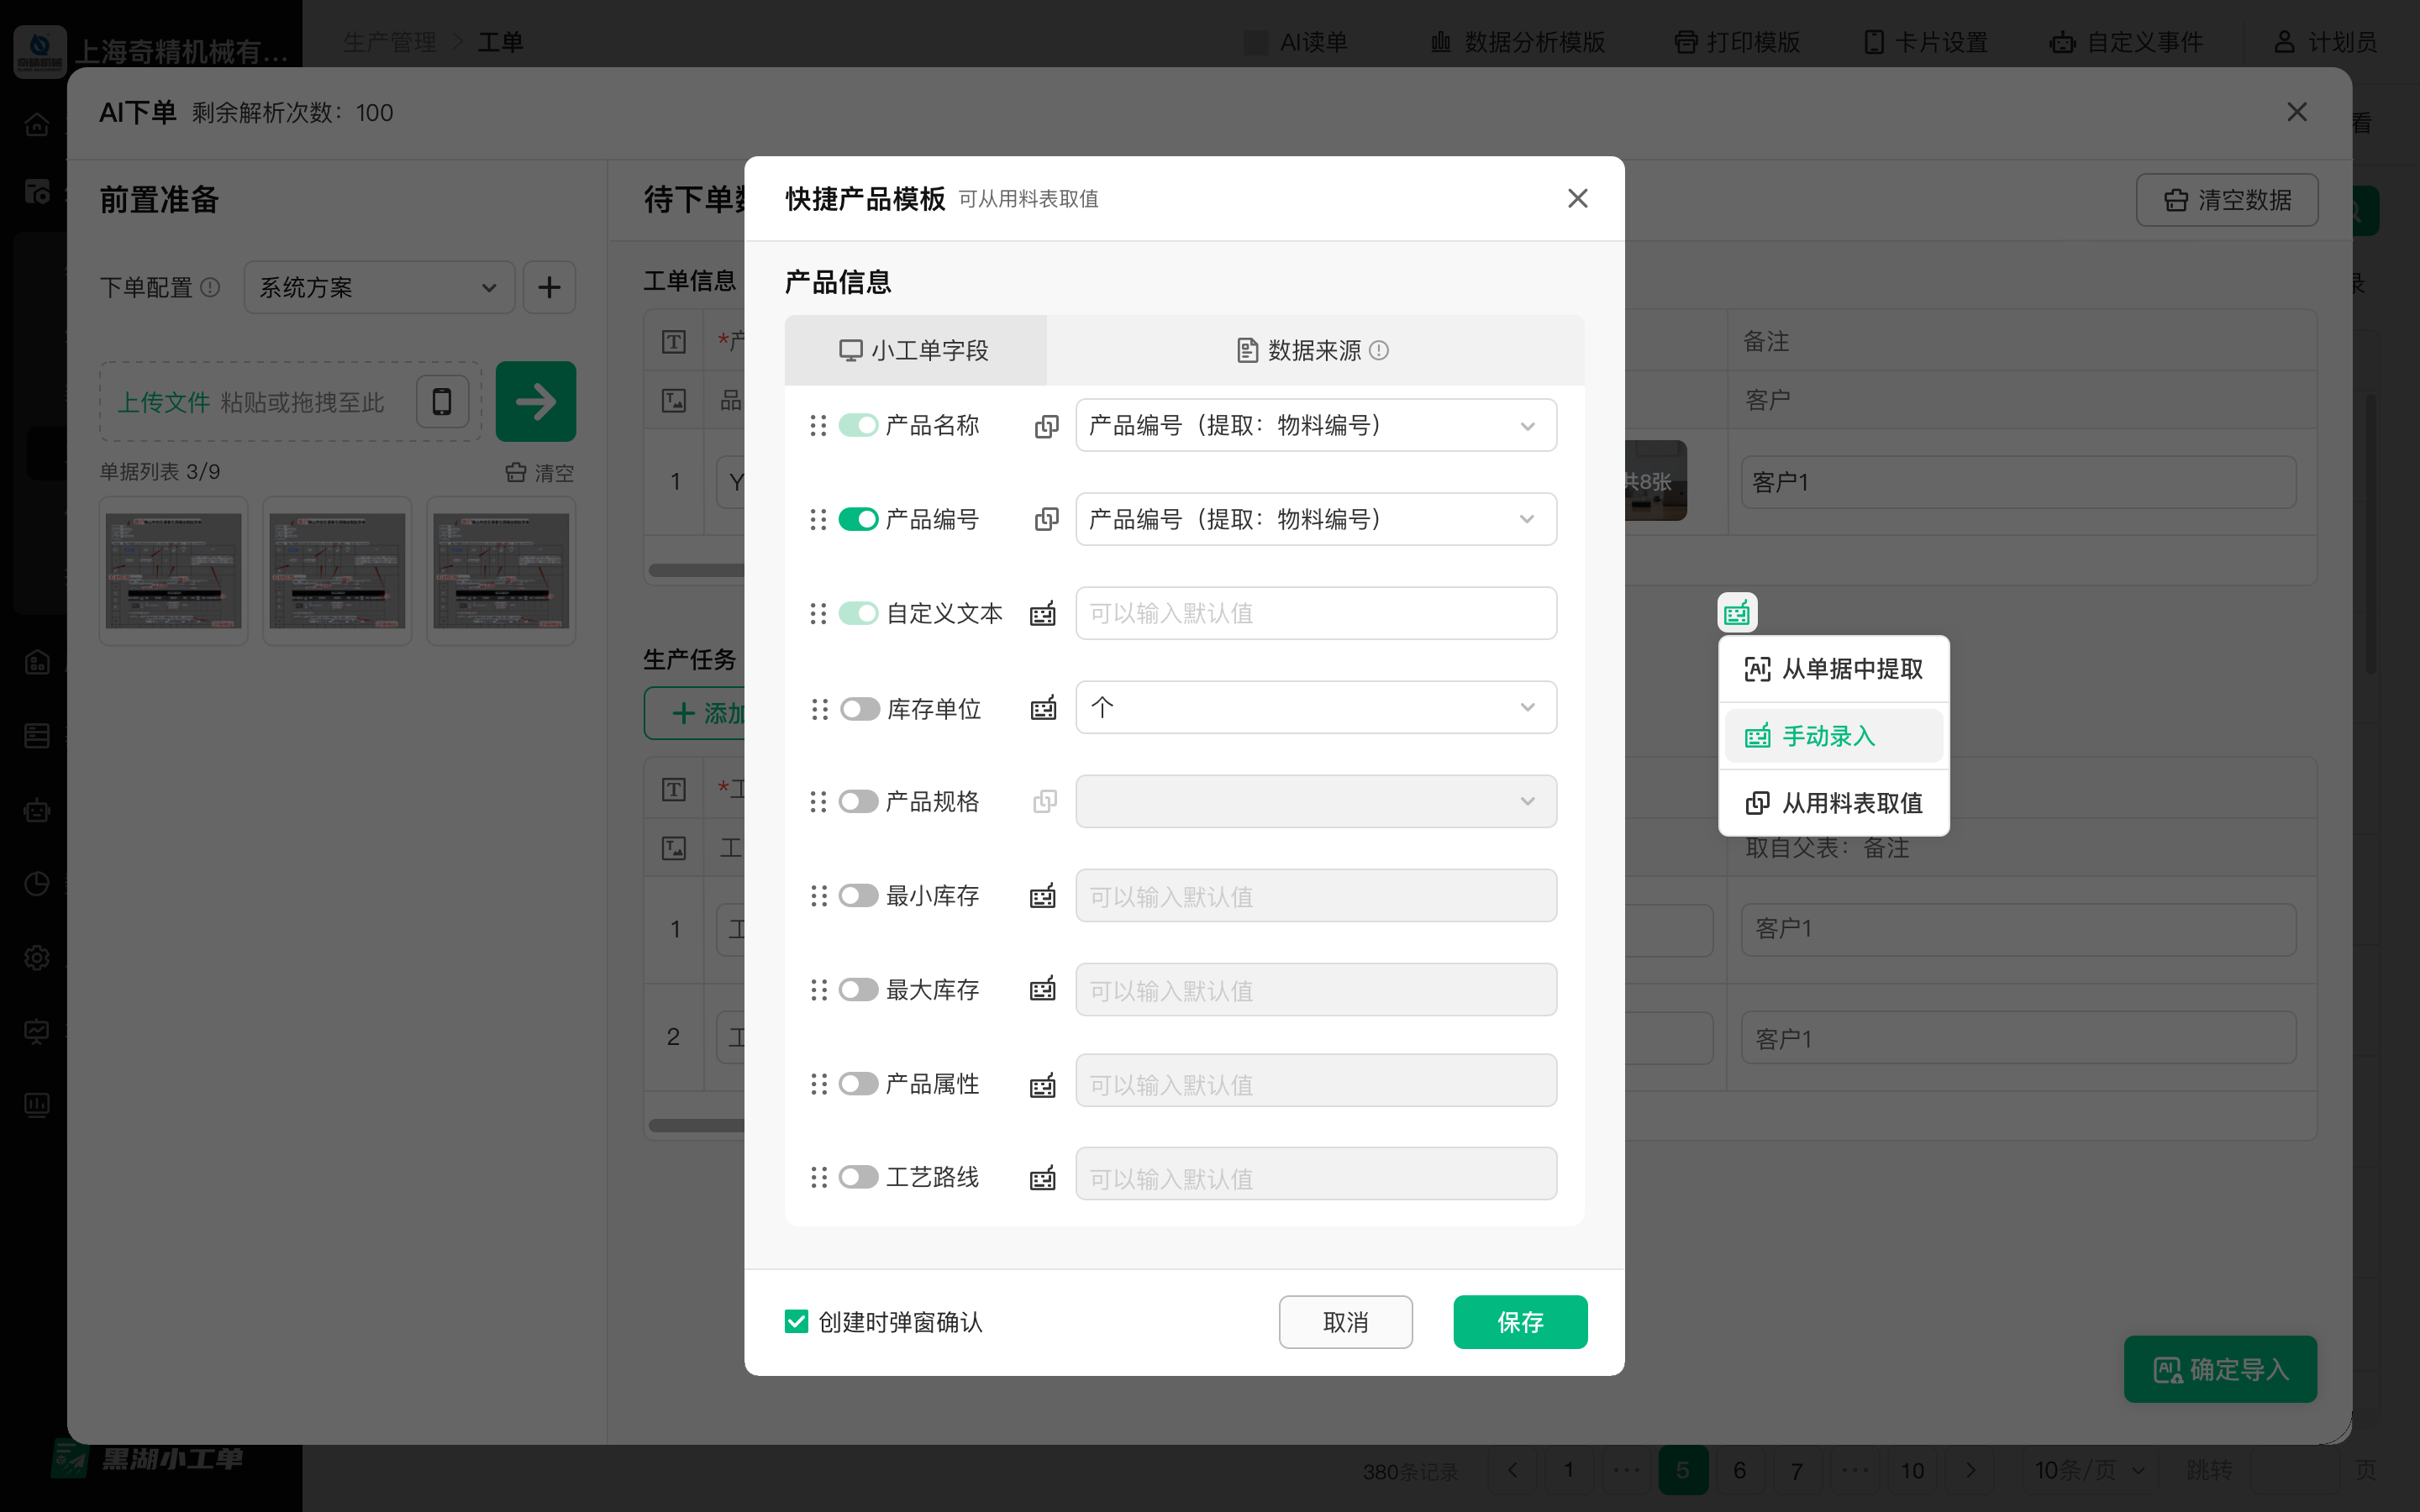This screenshot has width=2420, height=1512.
Task: Click the green arrow parse button
Action: pyautogui.click(x=536, y=401)
